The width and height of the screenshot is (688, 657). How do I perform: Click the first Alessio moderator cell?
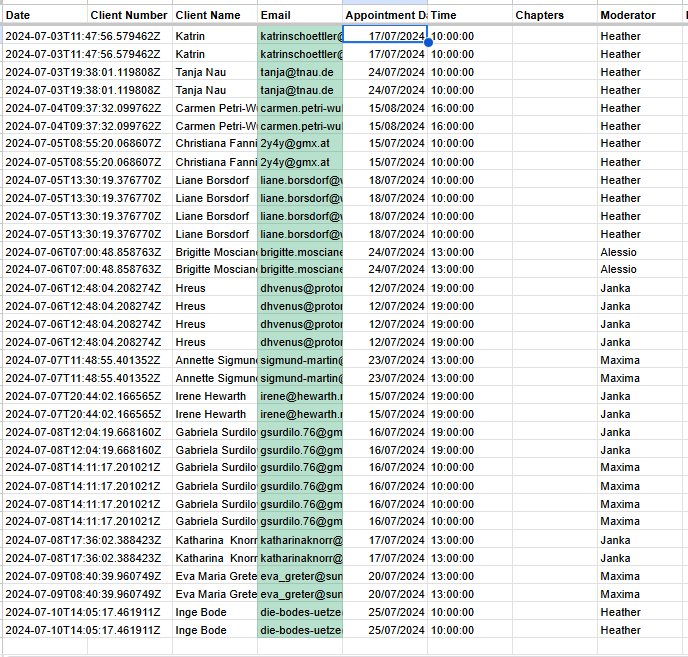(x=640, y=252)
